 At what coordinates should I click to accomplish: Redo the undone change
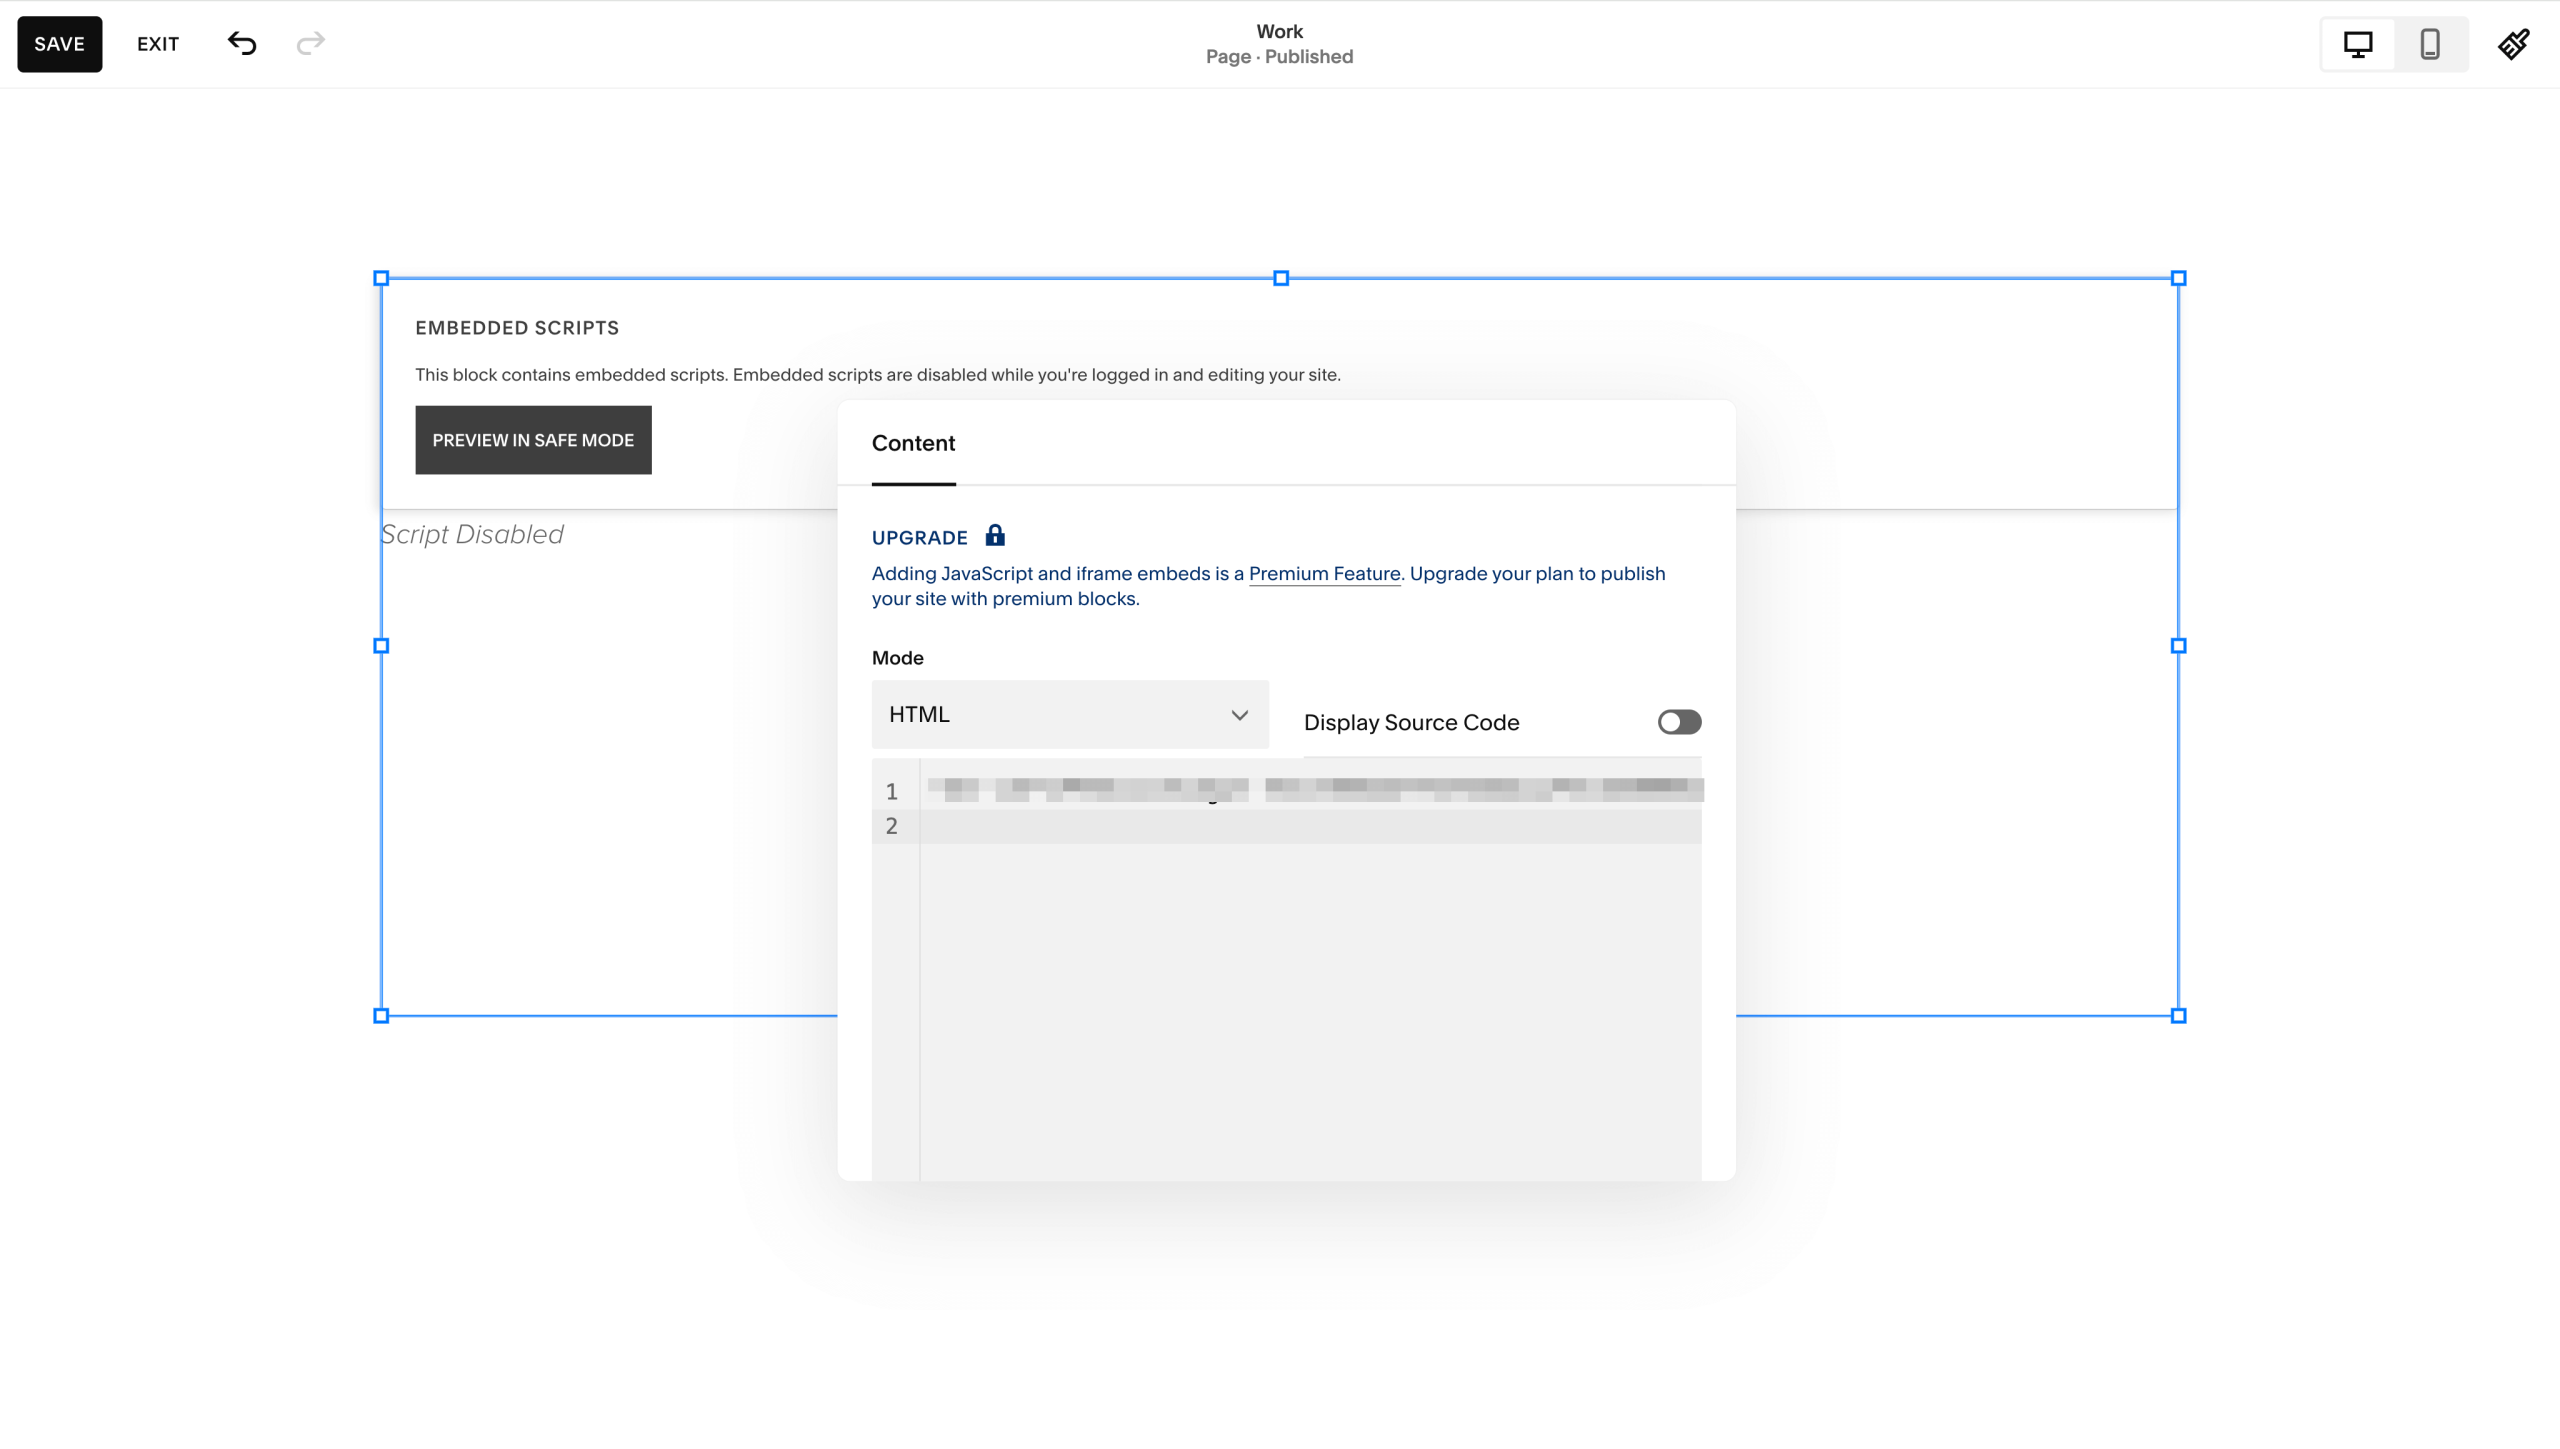[x=310, y=43]
